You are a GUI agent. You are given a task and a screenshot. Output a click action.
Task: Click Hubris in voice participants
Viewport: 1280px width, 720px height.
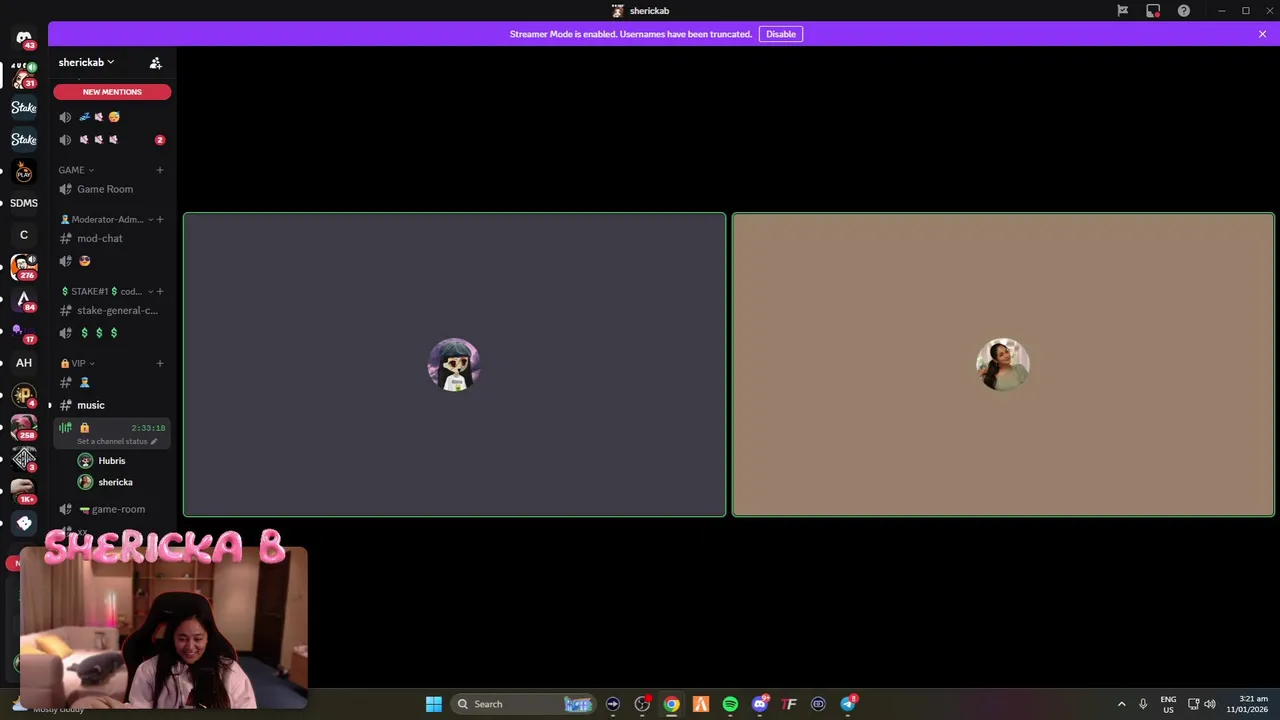pos(112,461)
